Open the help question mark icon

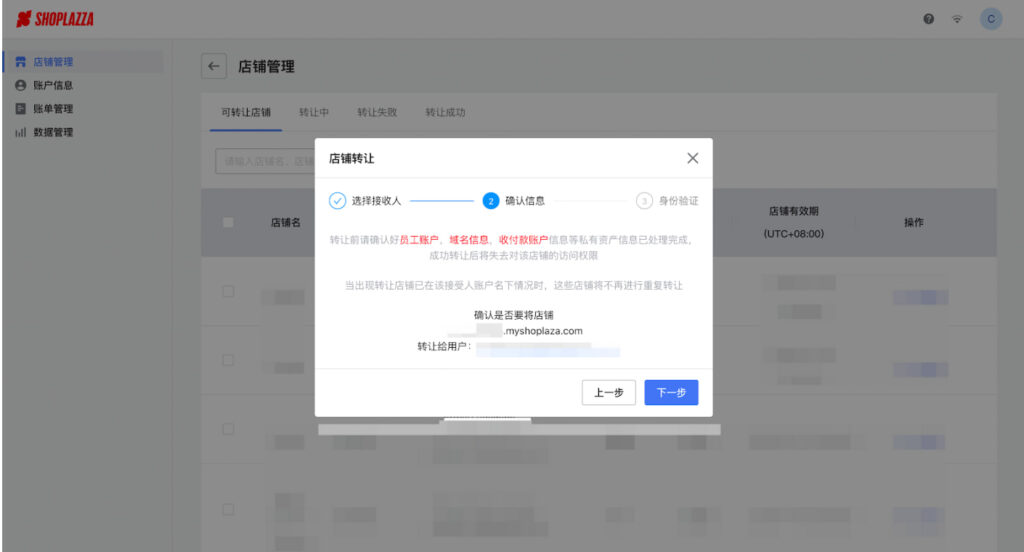(x=929, y=19)
